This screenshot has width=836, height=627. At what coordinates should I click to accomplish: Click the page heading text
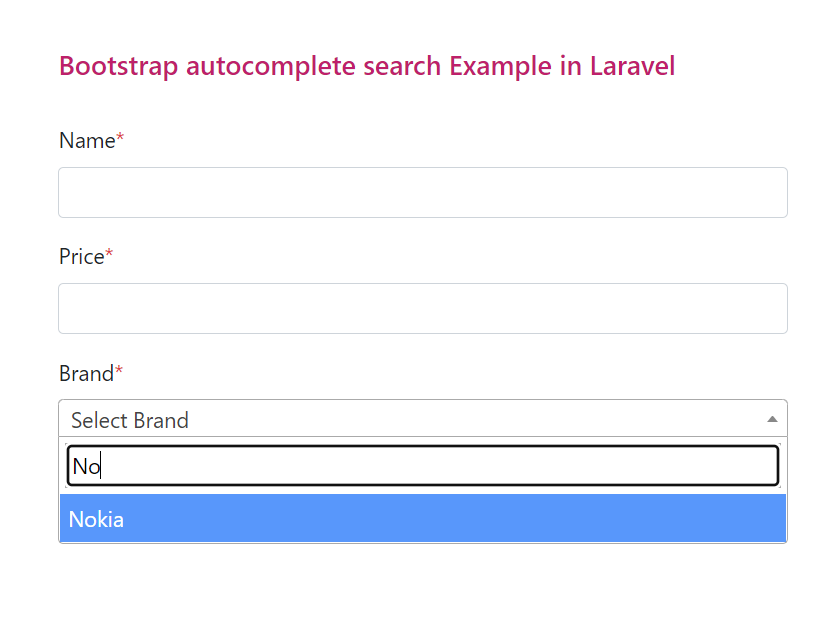point(367,66)
